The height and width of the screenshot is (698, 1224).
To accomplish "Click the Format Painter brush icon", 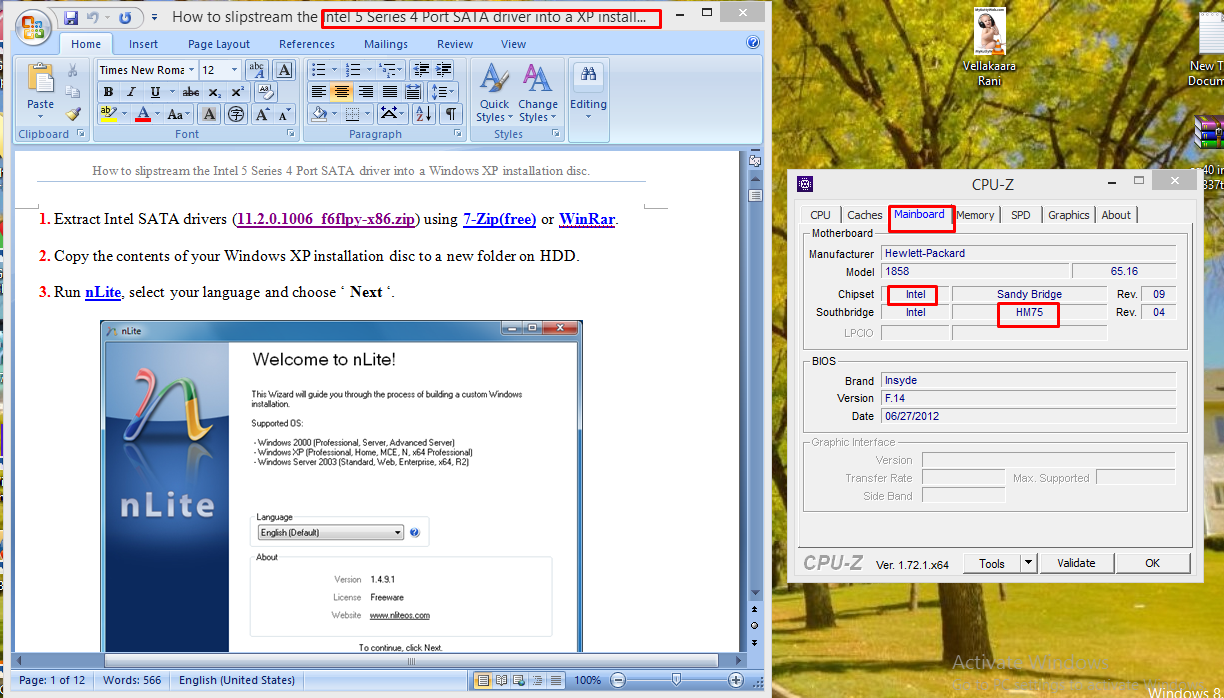I will 73,113.
